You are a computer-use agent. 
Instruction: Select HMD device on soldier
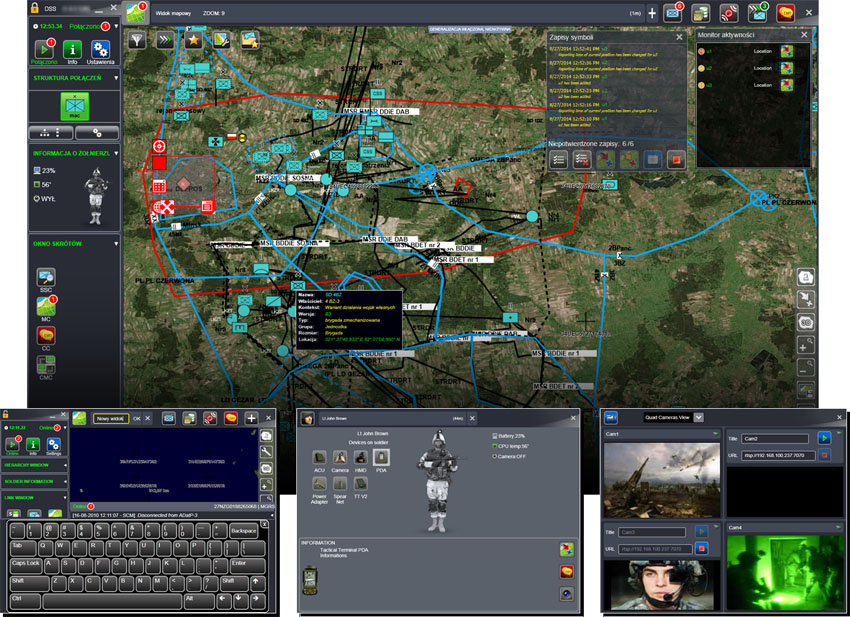[360, 458]
